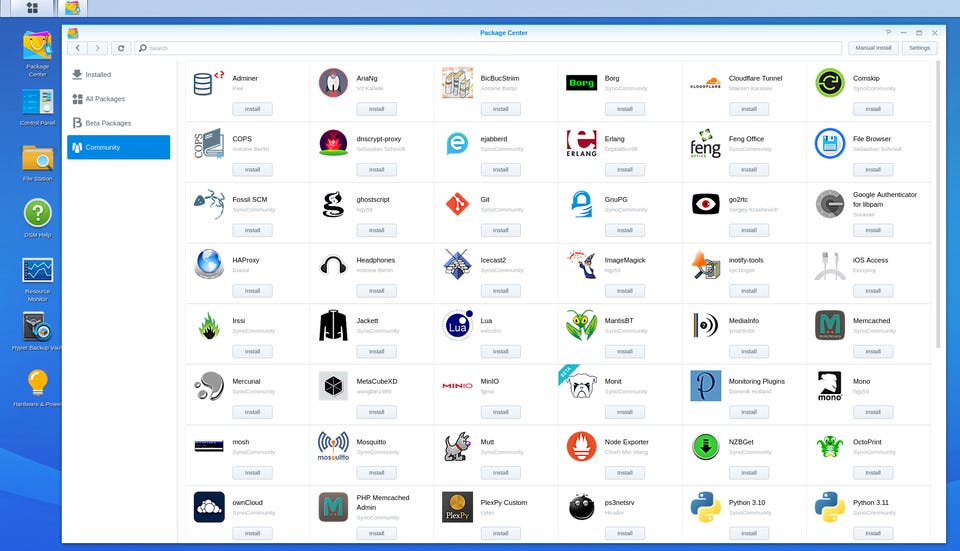Select the Python 3.11 package icon
This screenshot has height=551, width=960.
830,507
